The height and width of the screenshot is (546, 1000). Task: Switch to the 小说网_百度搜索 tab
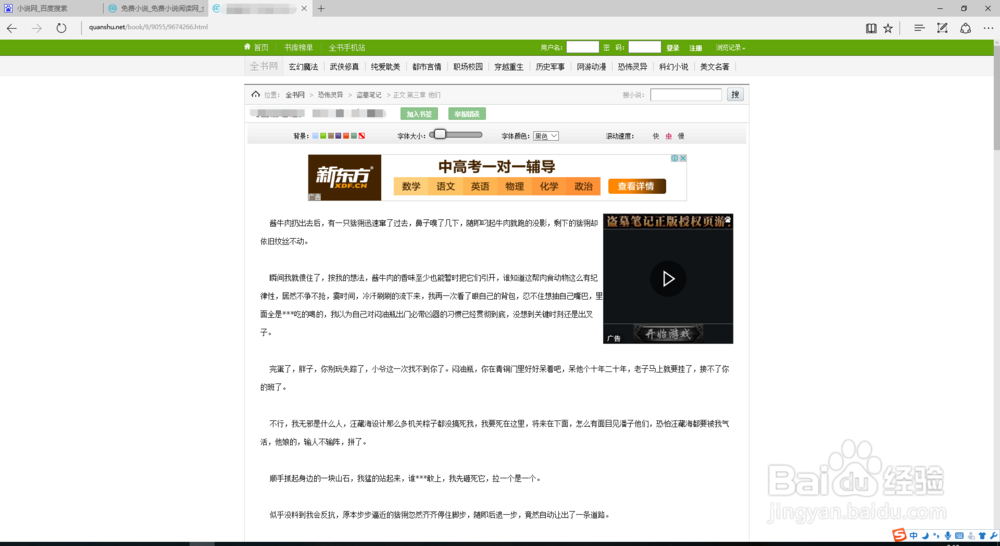click(x=51, y=8)
